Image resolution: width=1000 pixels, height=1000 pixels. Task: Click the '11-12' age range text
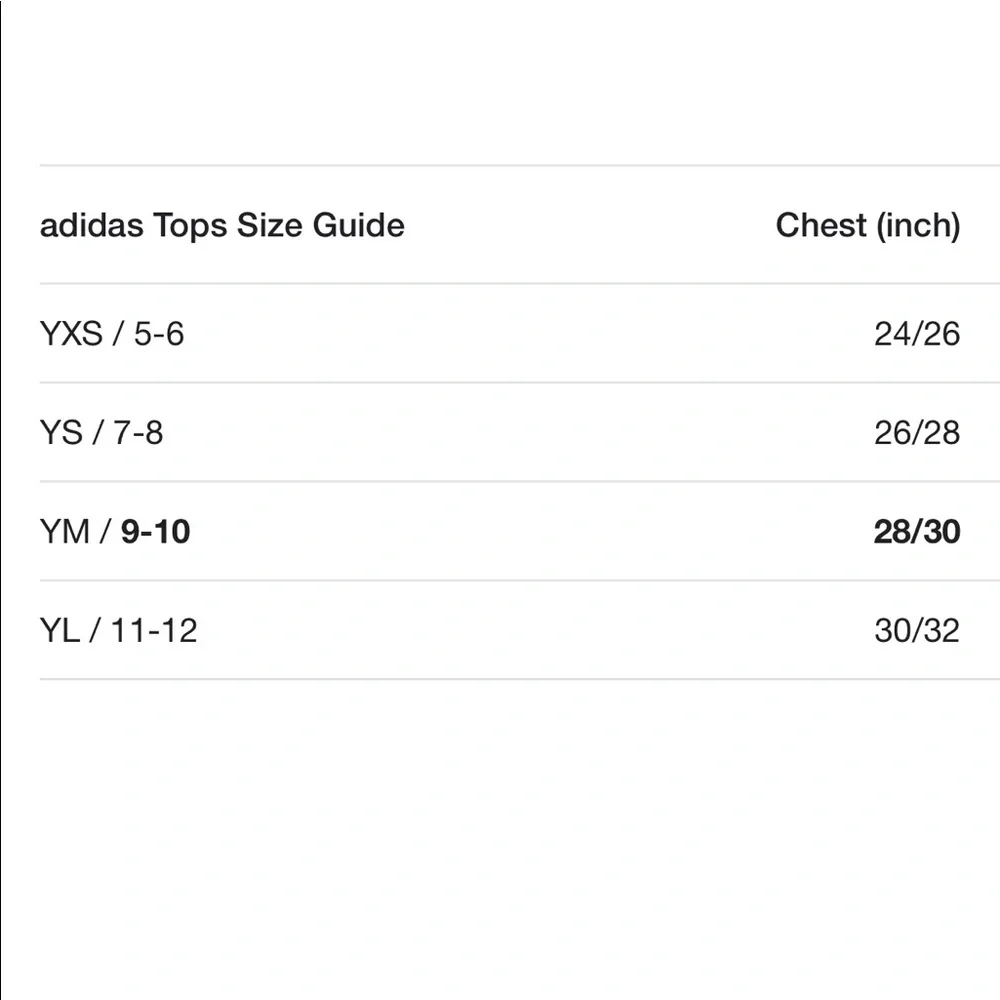[154, 630]
